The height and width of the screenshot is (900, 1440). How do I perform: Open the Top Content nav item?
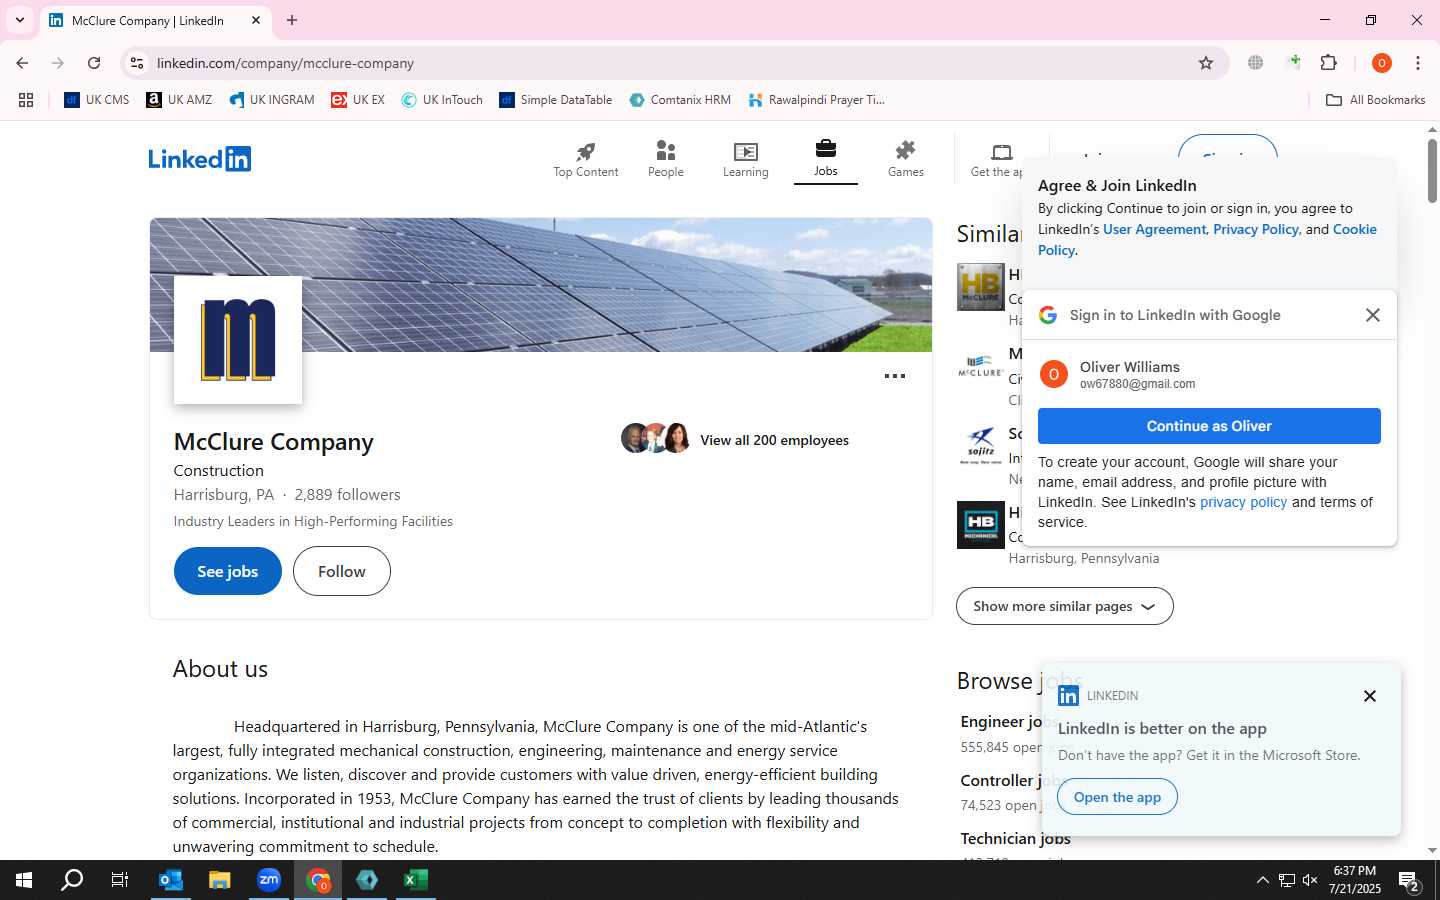pyautogui.click(x=586, y=160)
